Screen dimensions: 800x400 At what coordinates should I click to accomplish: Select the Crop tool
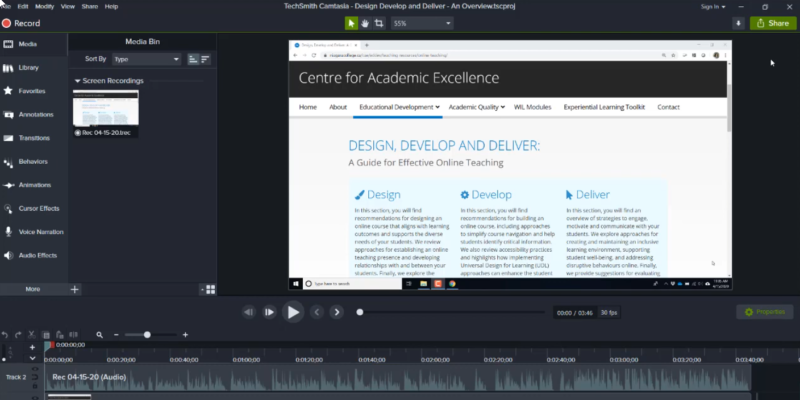tap(379, 23)
